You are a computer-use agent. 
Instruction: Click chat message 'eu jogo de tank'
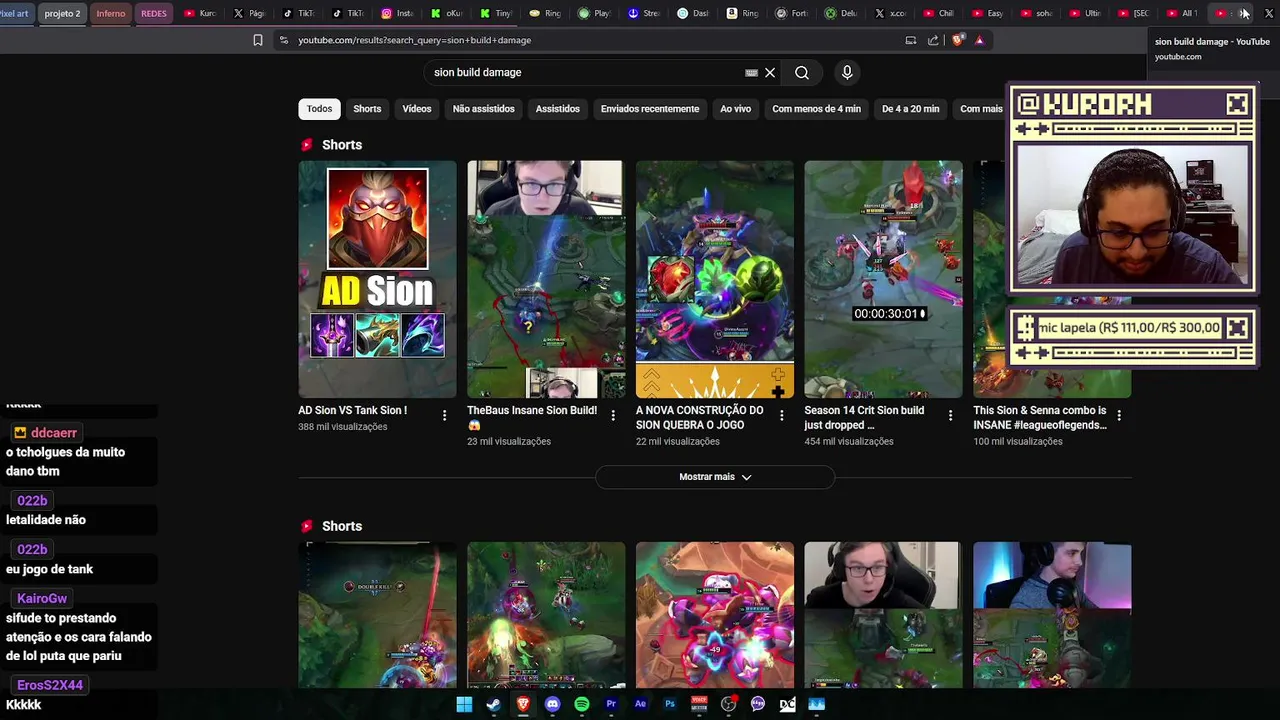tap(49, 569)
